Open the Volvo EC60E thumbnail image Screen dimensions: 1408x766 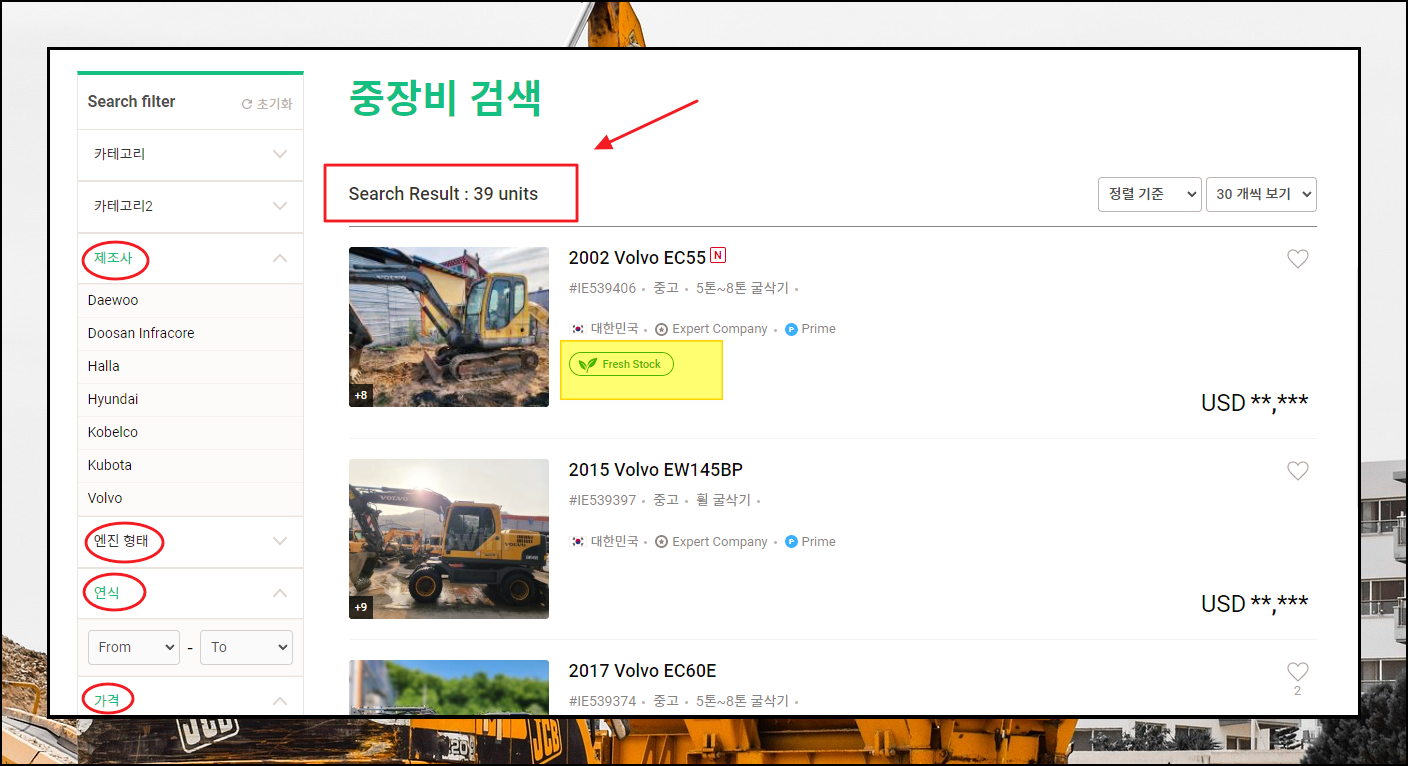[449, 687]
